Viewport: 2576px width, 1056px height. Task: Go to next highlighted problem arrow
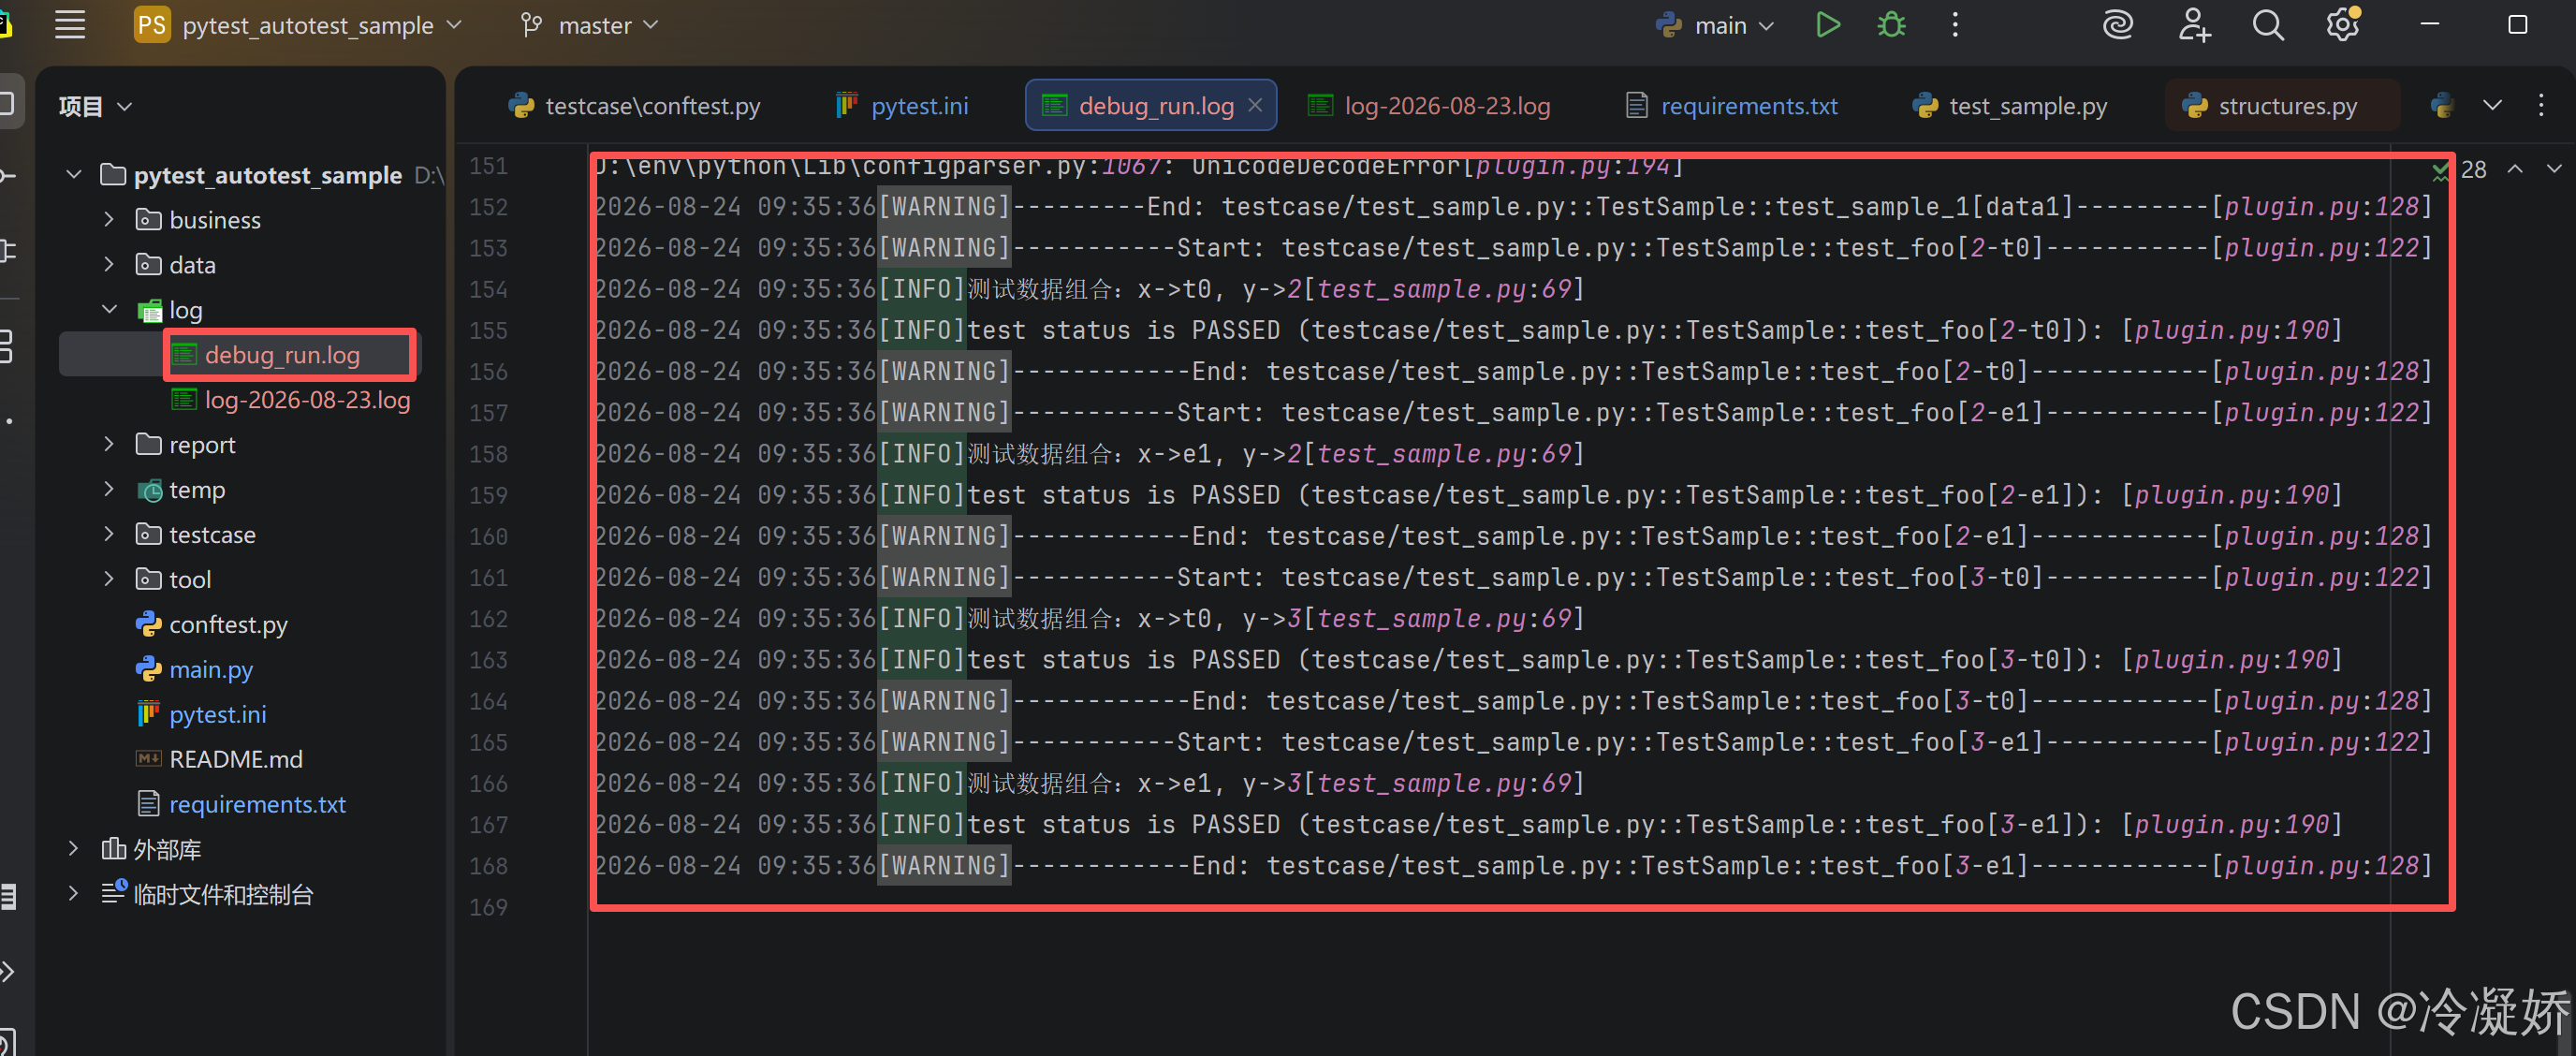2554,169
